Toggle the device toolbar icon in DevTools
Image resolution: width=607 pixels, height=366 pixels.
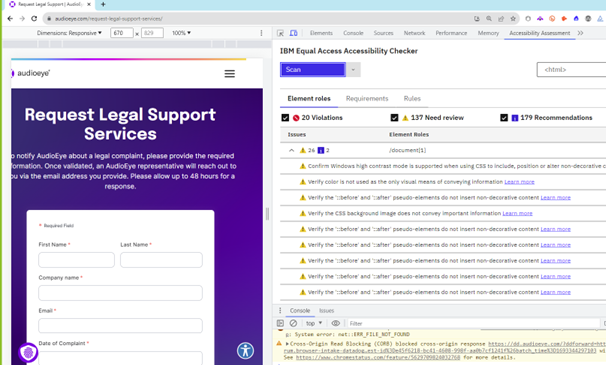tap(293, 33)
